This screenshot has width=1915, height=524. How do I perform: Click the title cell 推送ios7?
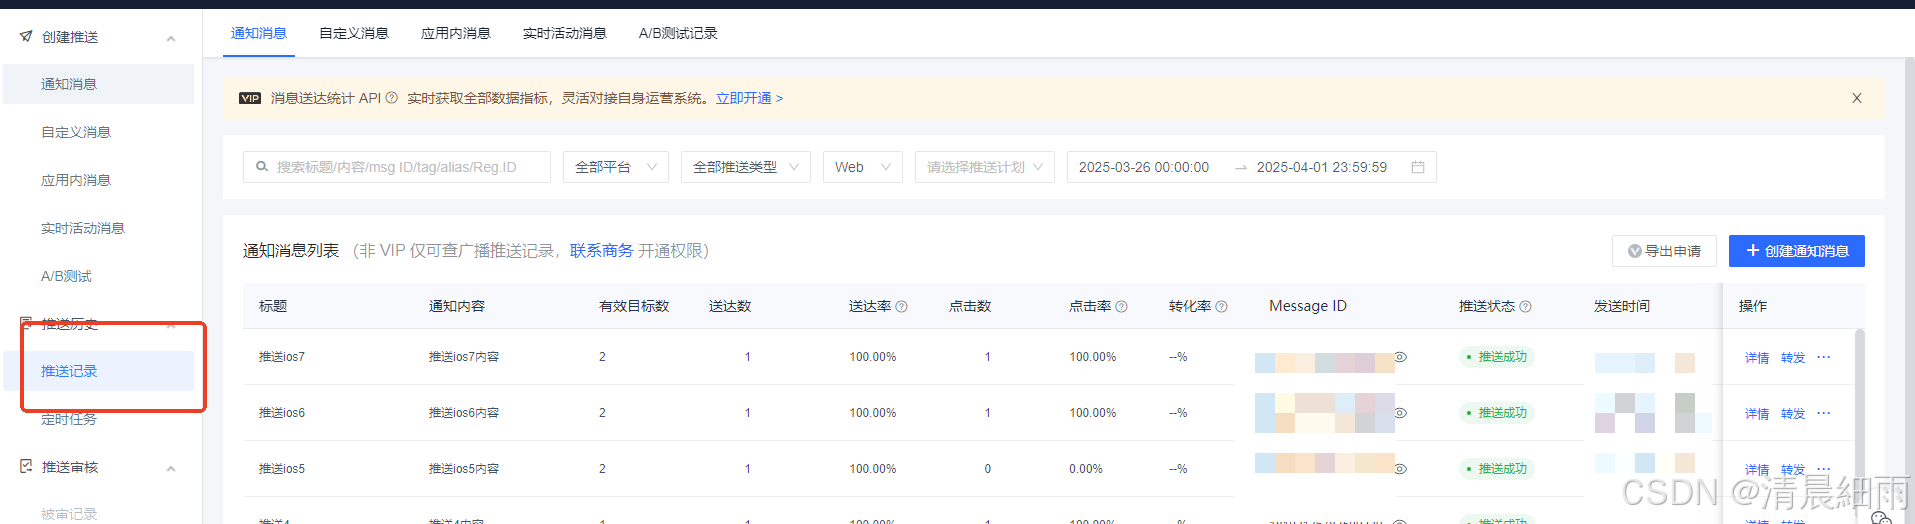coord(282,357)
